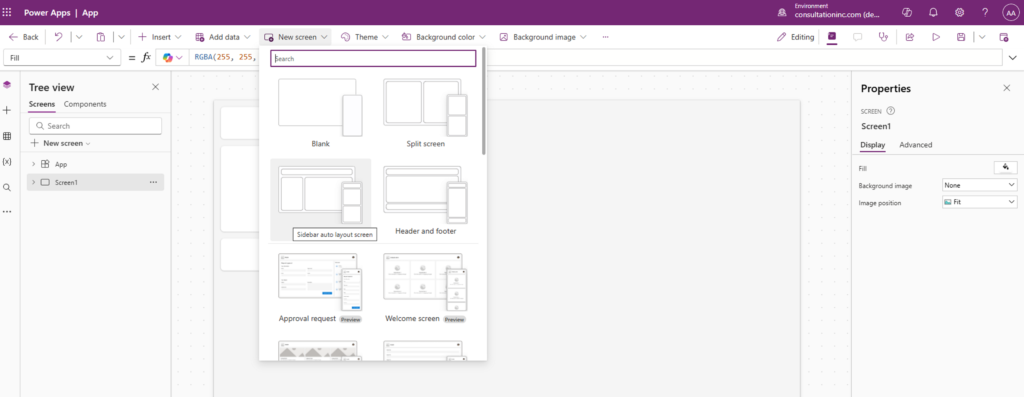
Task: Select the Welcome screen template
Action: click(x=425, y=288)
